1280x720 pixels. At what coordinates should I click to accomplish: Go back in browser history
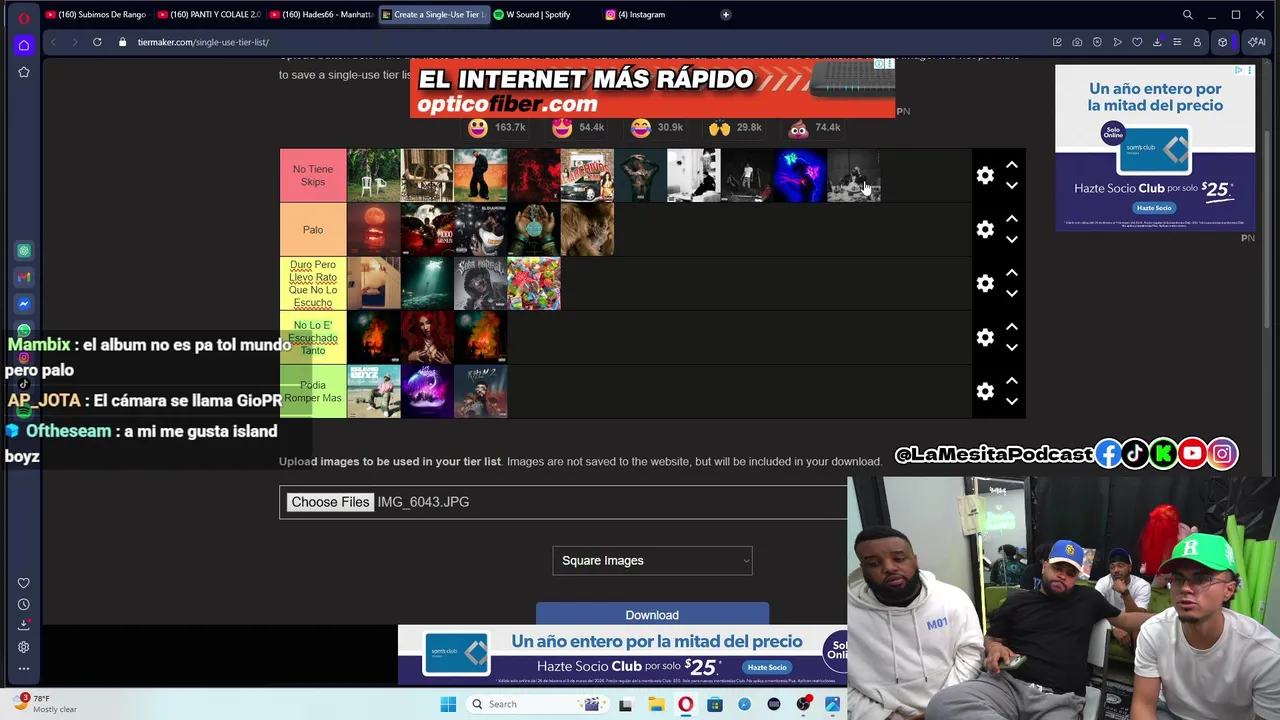53,42
